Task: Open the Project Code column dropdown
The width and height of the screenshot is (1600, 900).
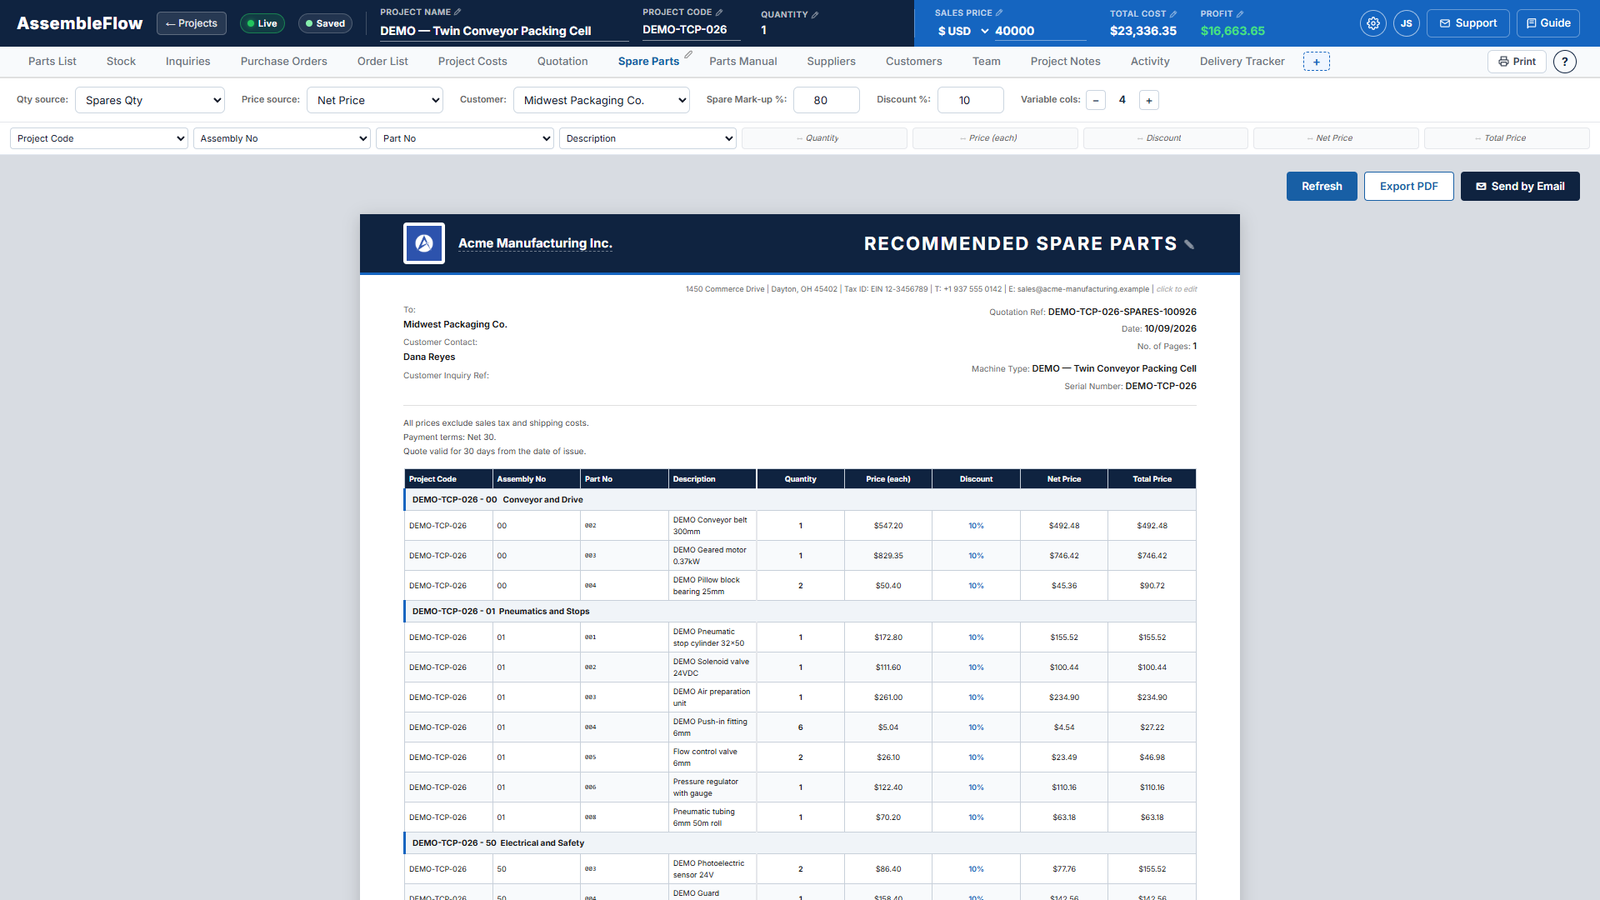Action: tap(99, 138)
